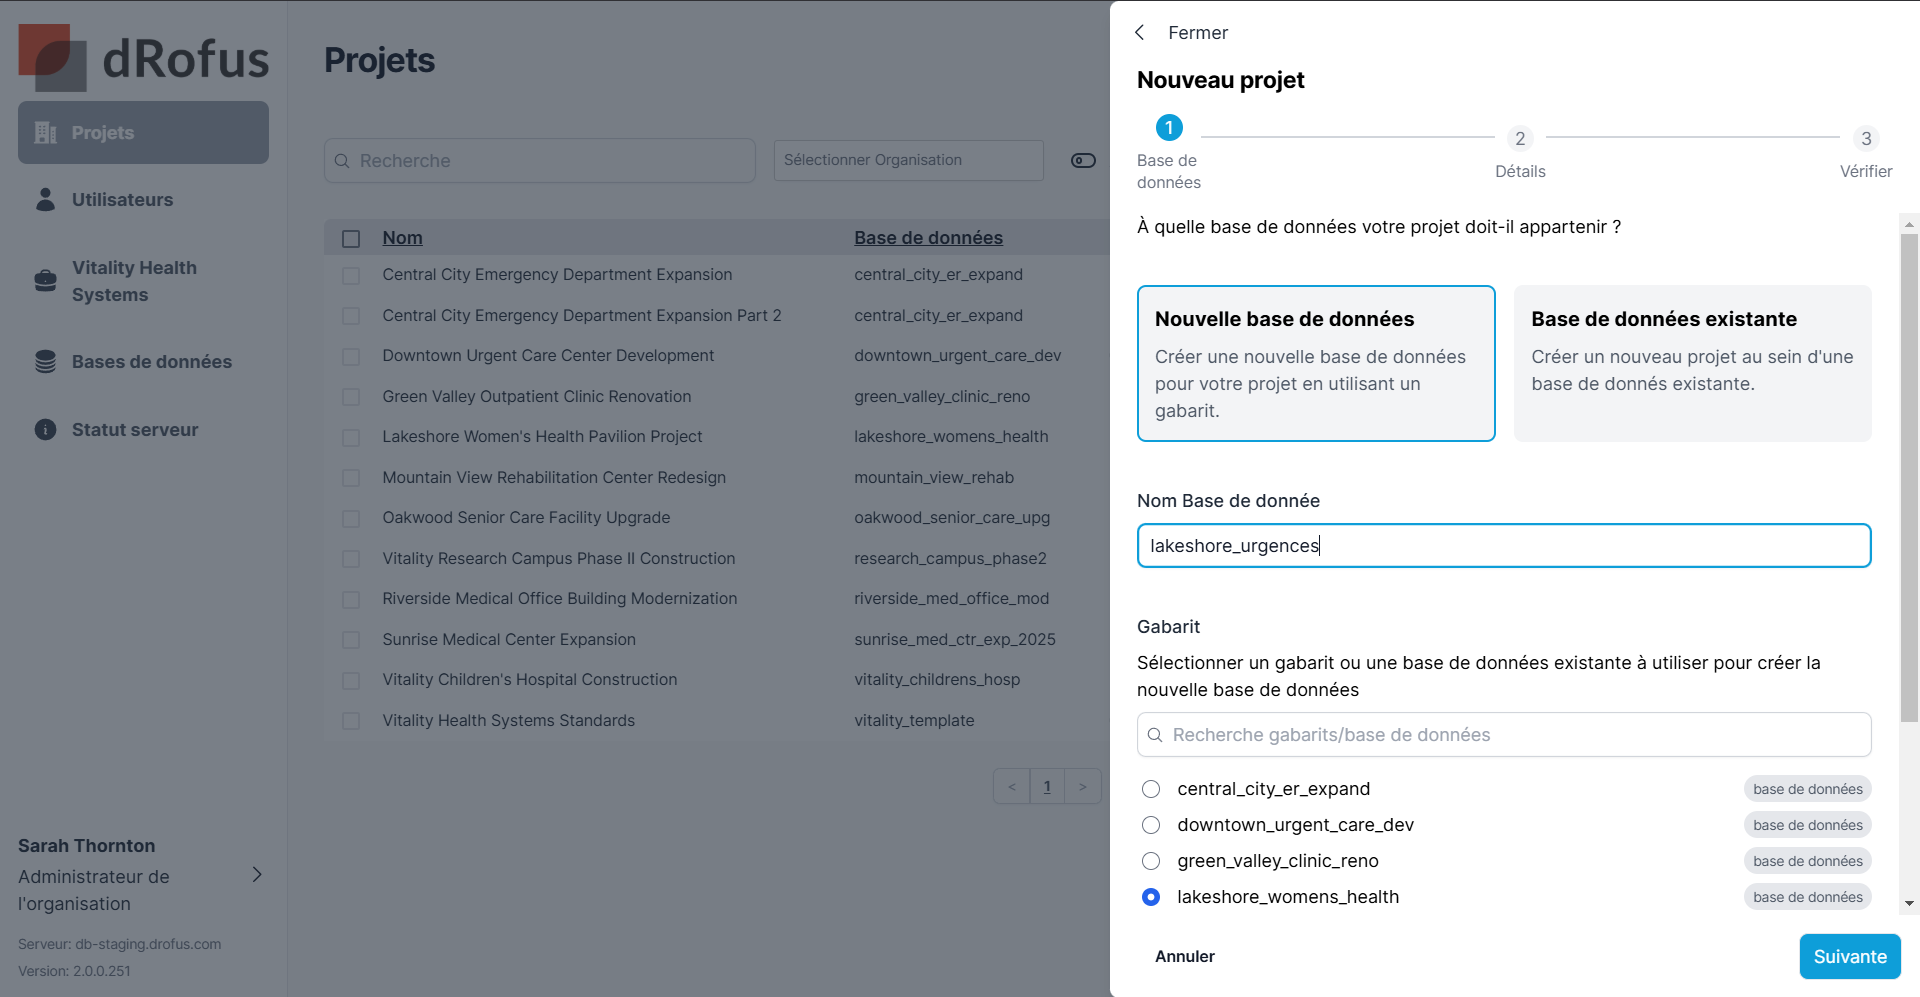This screenshot has width=1920, height=997.
Task: Click the Utilisateurs person icon
Action: coord(46,200)
